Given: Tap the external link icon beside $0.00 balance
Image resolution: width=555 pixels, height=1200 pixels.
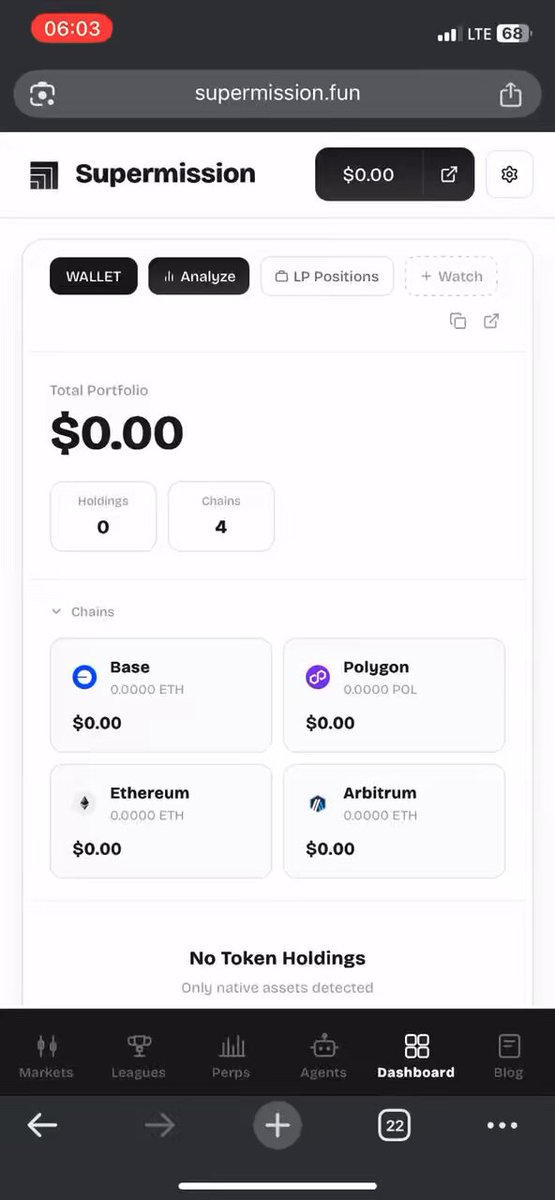Looking at the screenshot, I should [449, 174].
